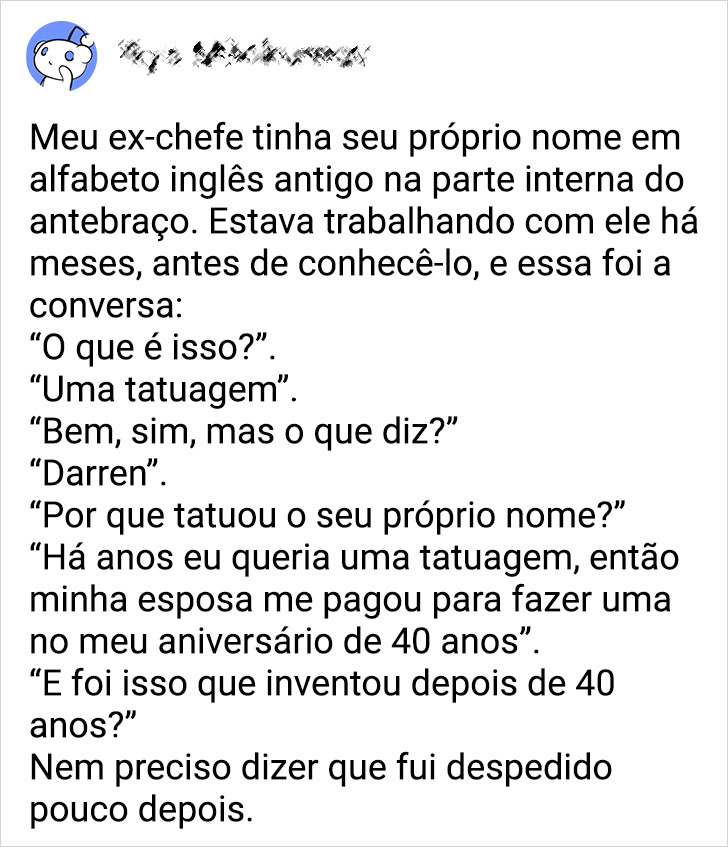Click the line starting "E foi isso que inventou"

pyautogui.click(x=322, y=685)
